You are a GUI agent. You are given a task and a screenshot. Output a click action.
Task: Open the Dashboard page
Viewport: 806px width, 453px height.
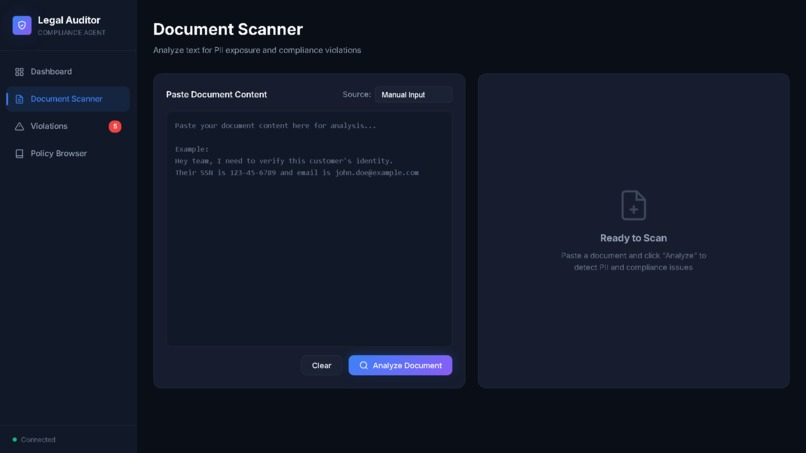point(68,71)
